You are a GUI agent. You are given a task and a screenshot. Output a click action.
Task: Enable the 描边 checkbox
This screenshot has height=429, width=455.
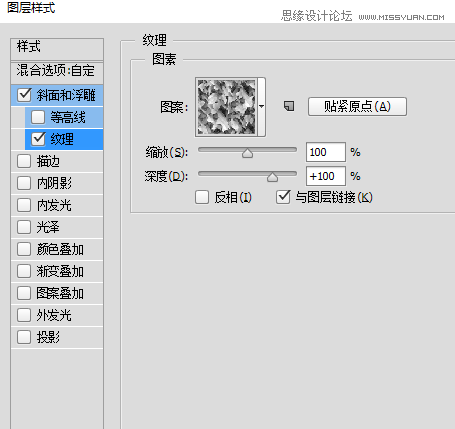24,161
